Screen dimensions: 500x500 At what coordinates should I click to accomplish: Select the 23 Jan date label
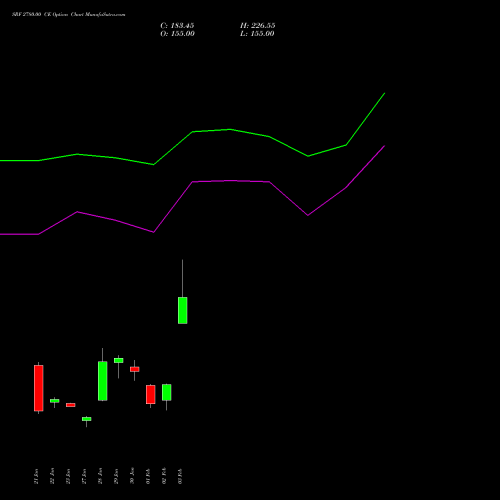(x=68, y=476)
